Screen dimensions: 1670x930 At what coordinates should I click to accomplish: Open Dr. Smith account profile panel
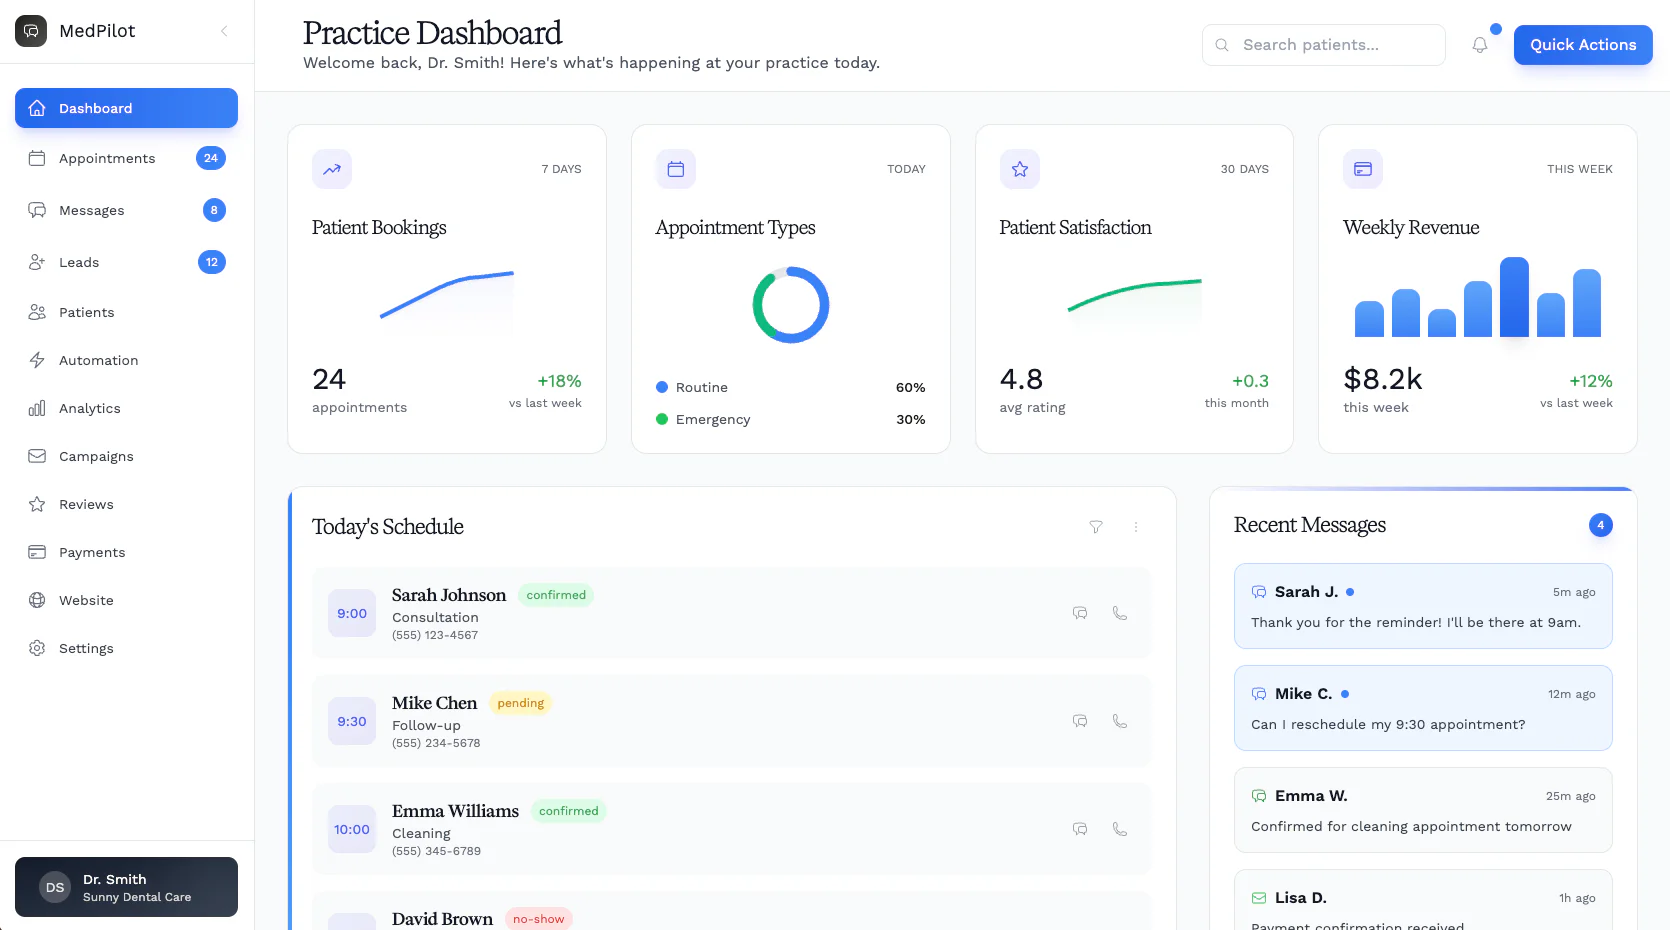[126, 887]
